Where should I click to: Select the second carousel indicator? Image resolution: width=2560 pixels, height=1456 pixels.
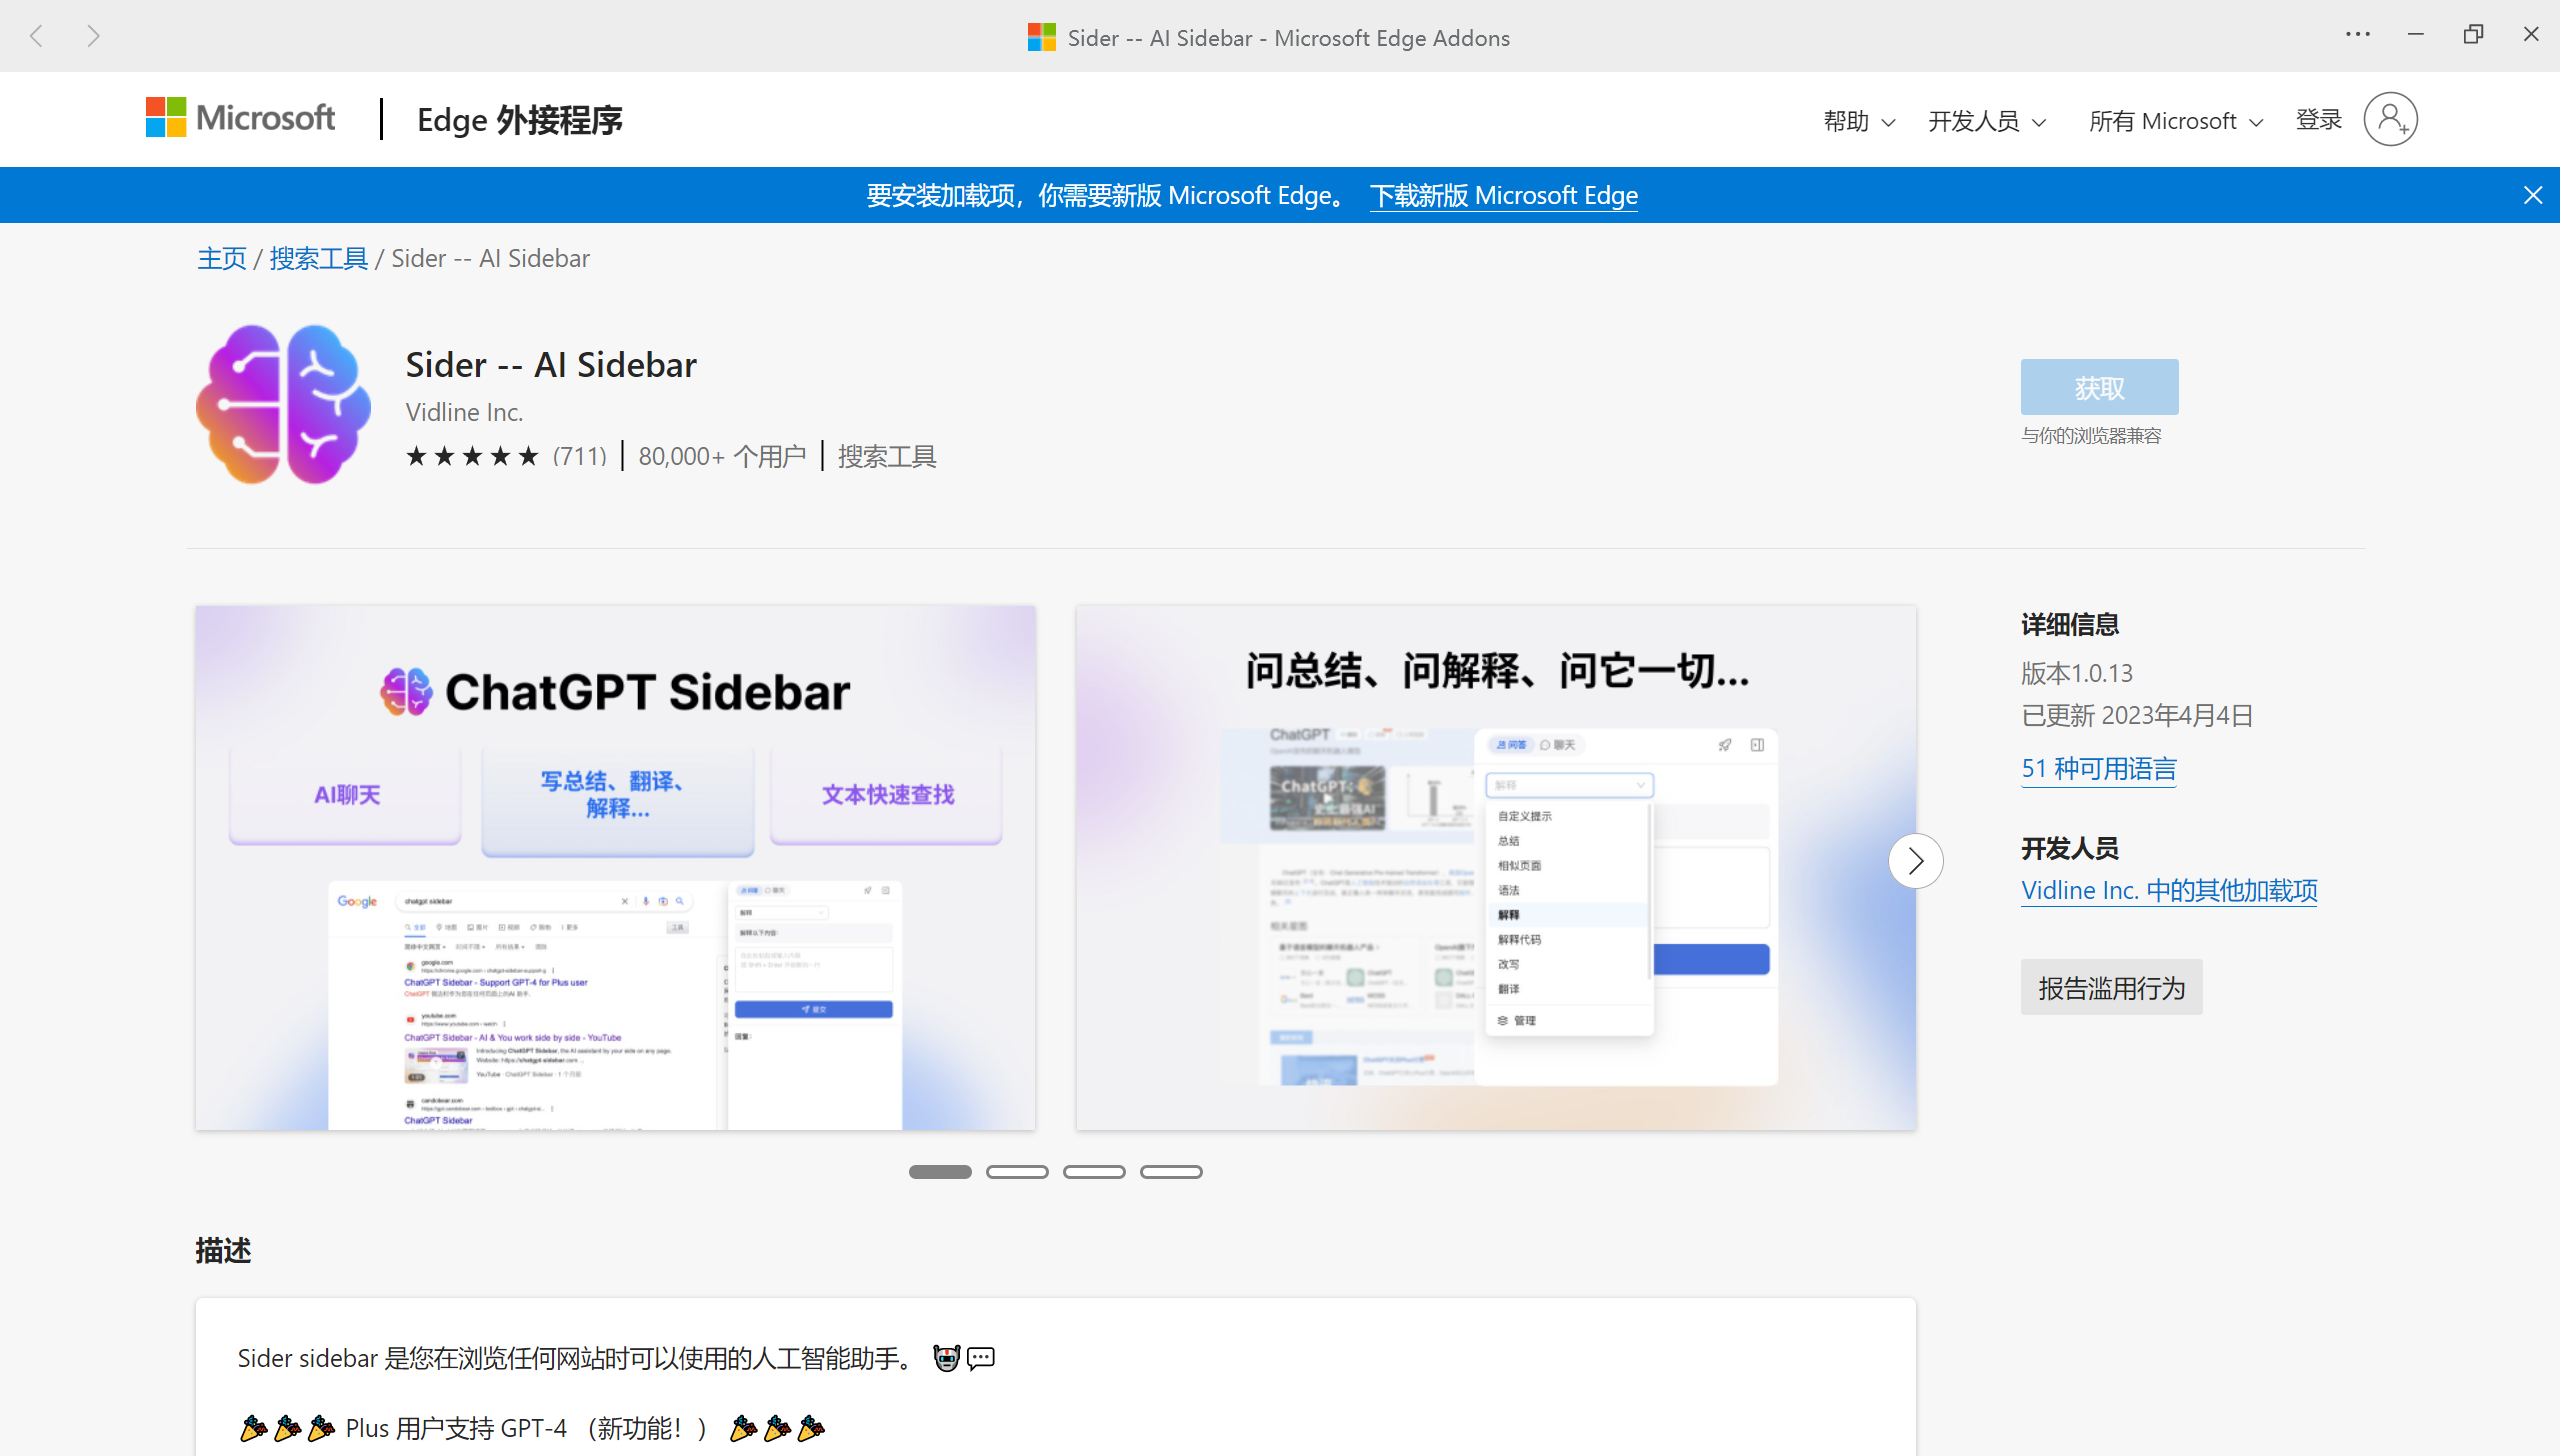(1017, 1172)
